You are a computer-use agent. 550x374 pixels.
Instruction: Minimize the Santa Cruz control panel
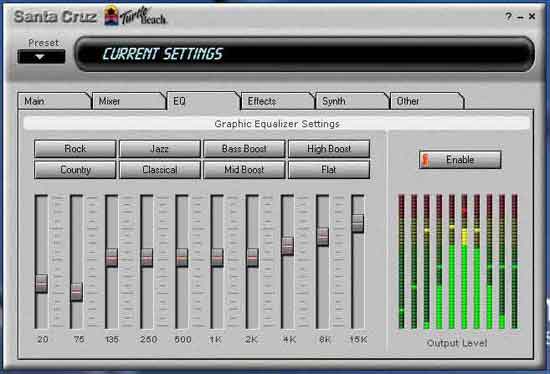click(521, 17)
